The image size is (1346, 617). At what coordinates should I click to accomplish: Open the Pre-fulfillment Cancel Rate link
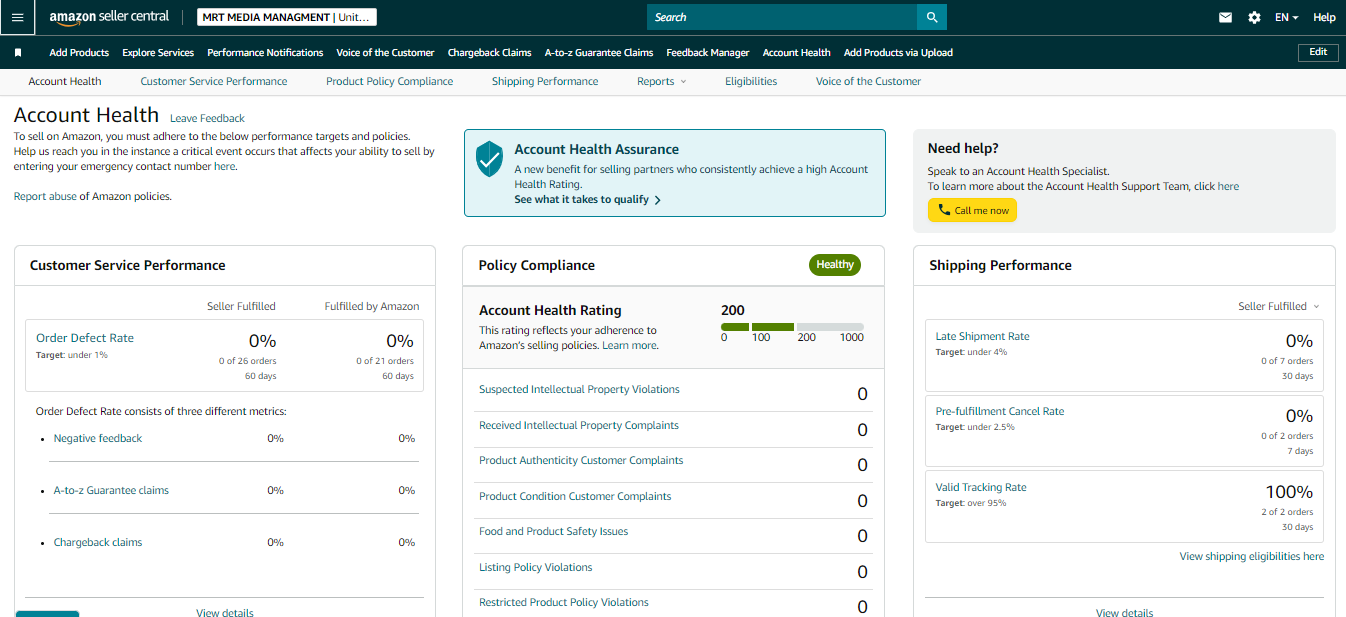click(1000, 411)
